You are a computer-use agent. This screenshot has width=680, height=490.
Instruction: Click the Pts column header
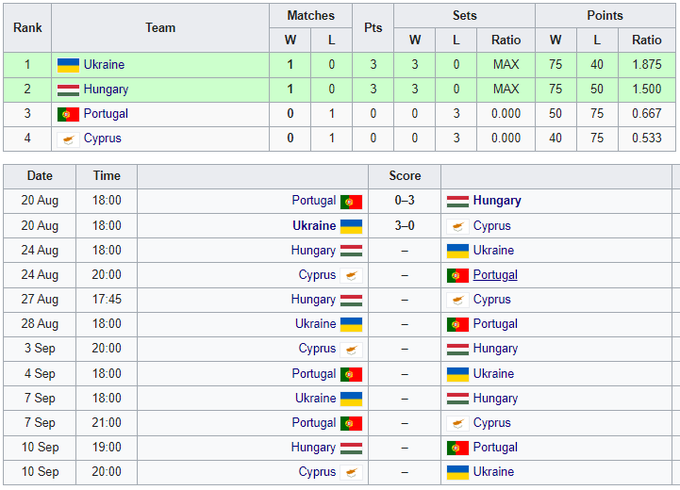pyautogui.click(x=373, y=28)
